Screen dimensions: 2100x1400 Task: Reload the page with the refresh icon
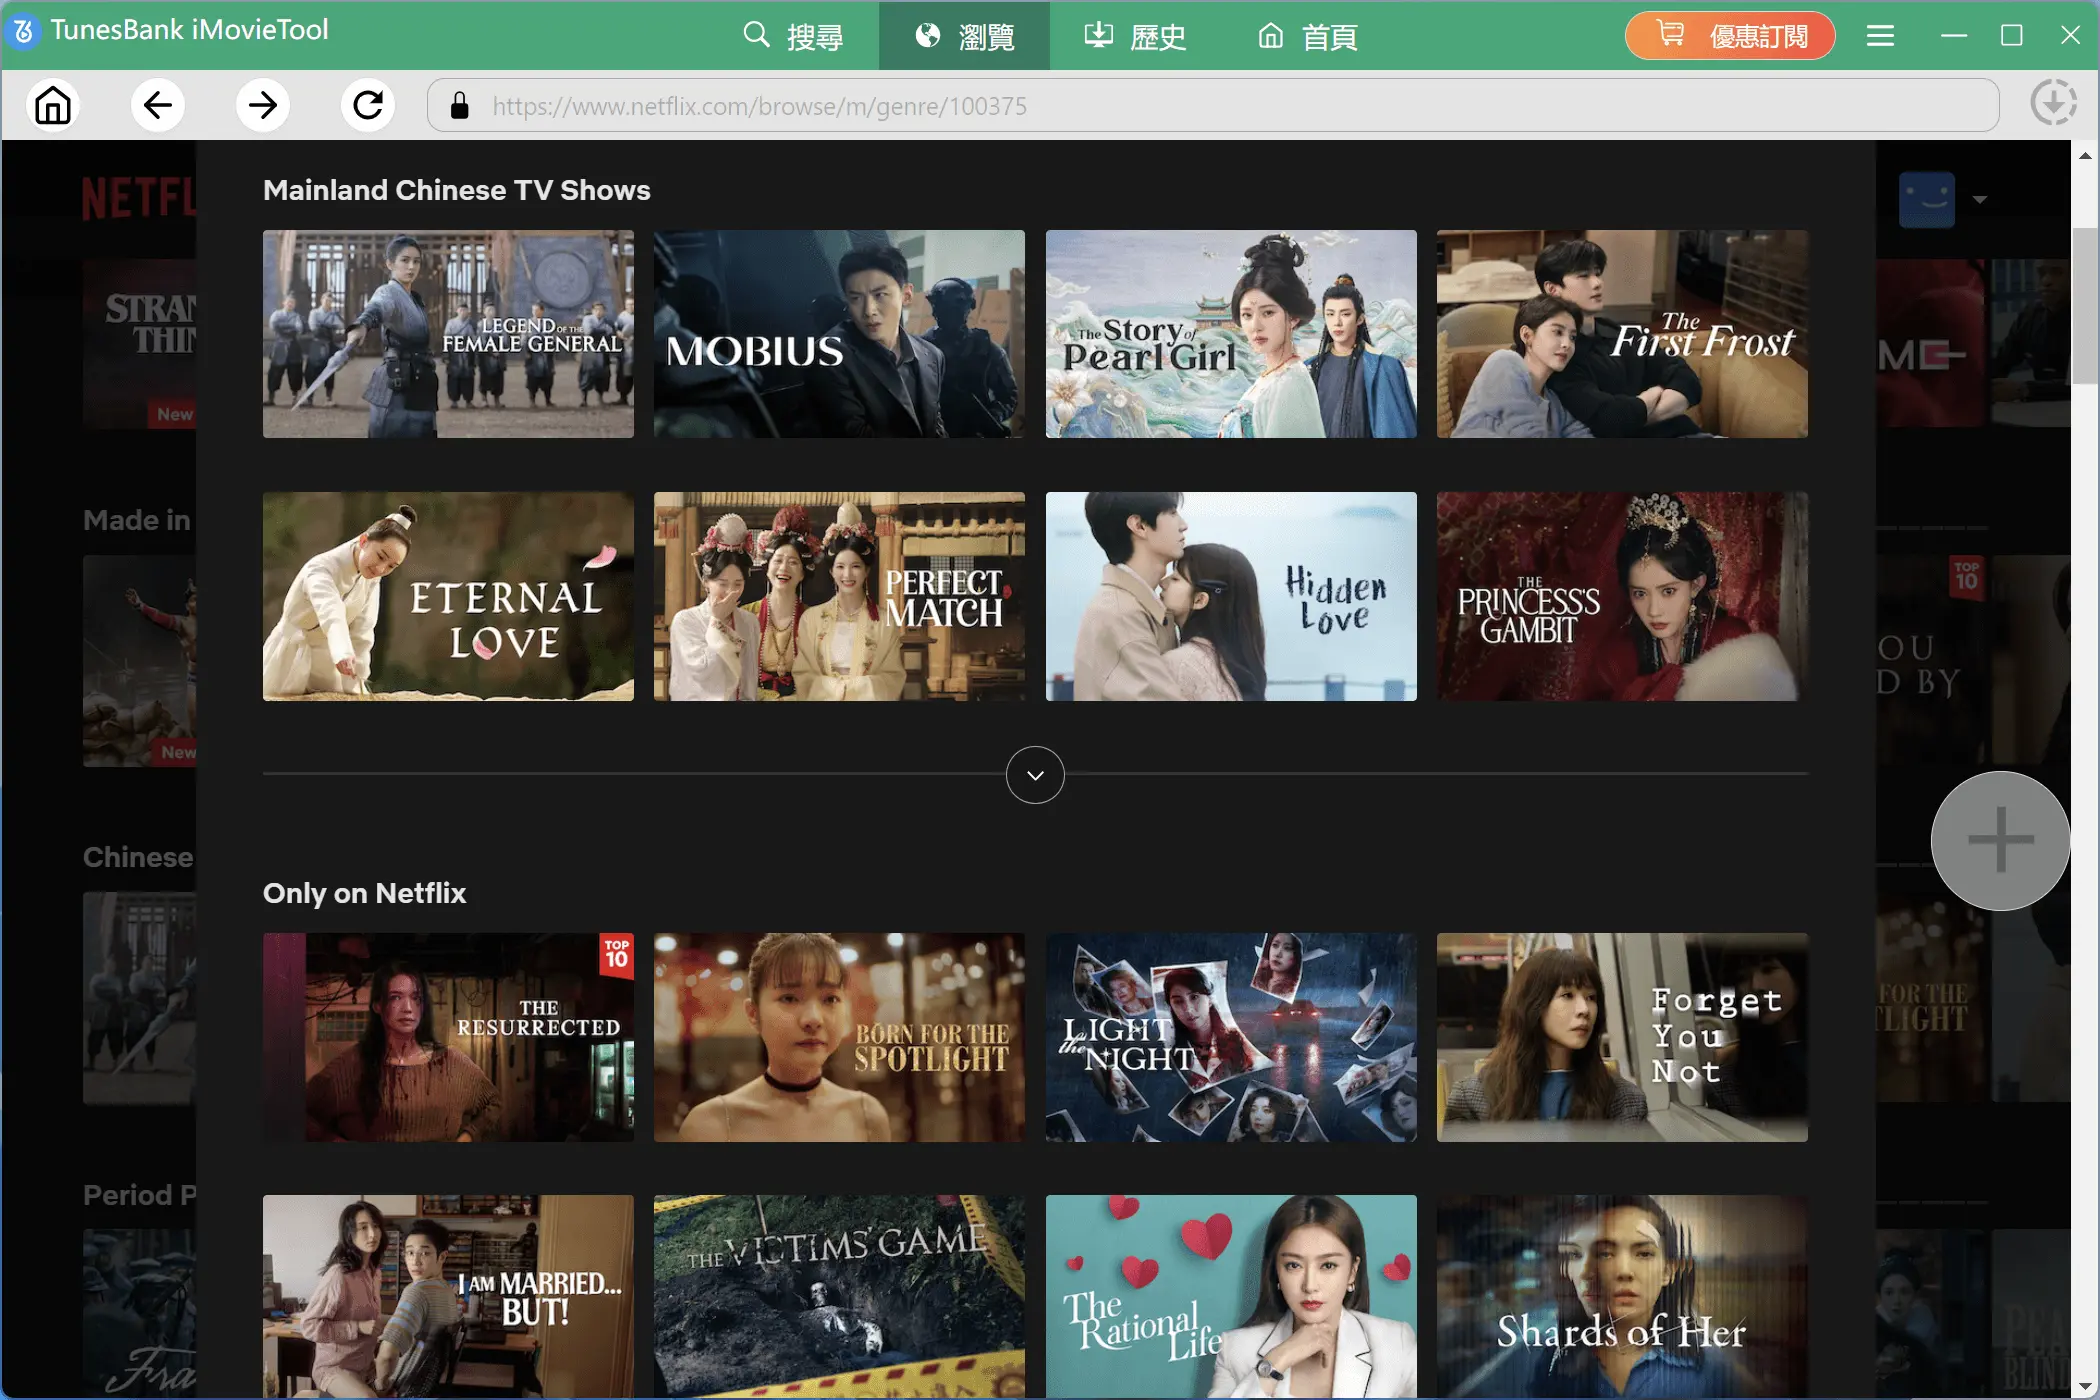[x=367, y=105]
